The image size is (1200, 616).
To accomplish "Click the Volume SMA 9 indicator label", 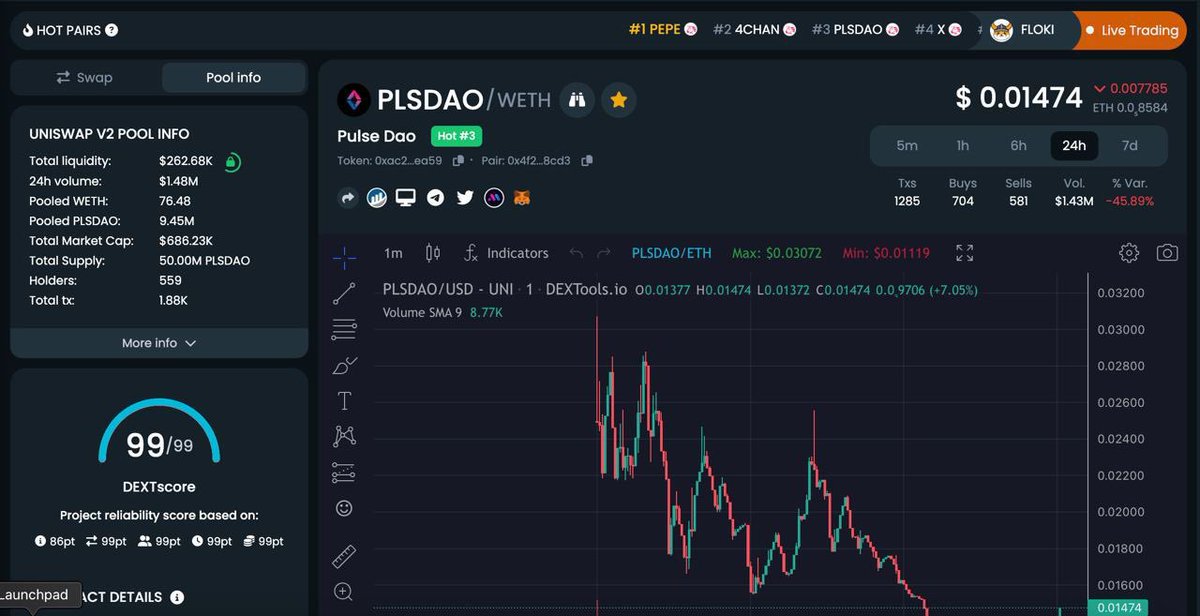I will coord(424,312).
